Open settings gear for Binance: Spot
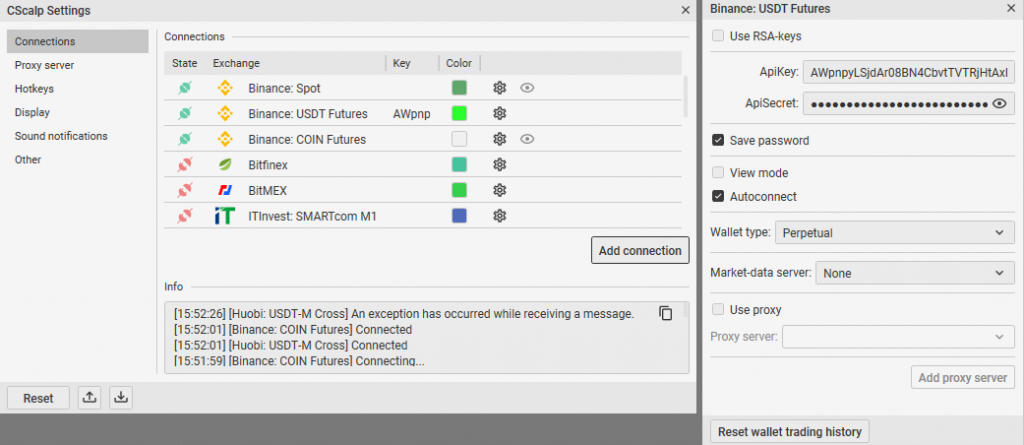This screenshot has height=445, width=1024. [500, 88]
